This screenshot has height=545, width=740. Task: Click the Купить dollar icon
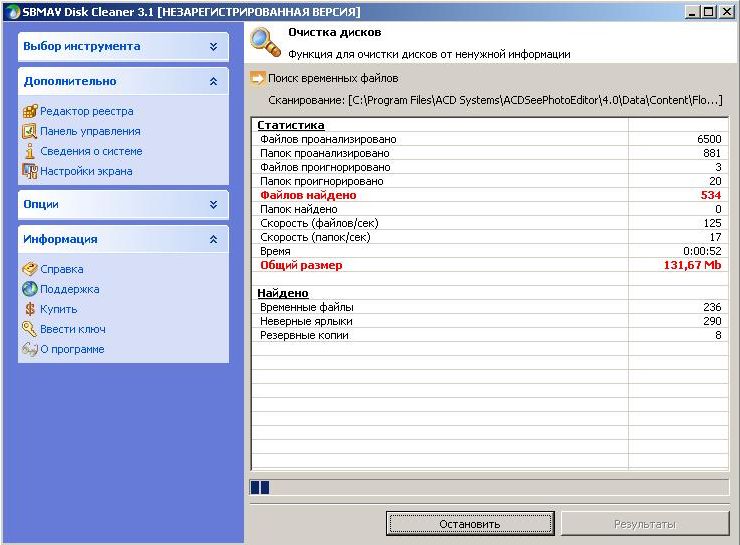coord(30,309)
